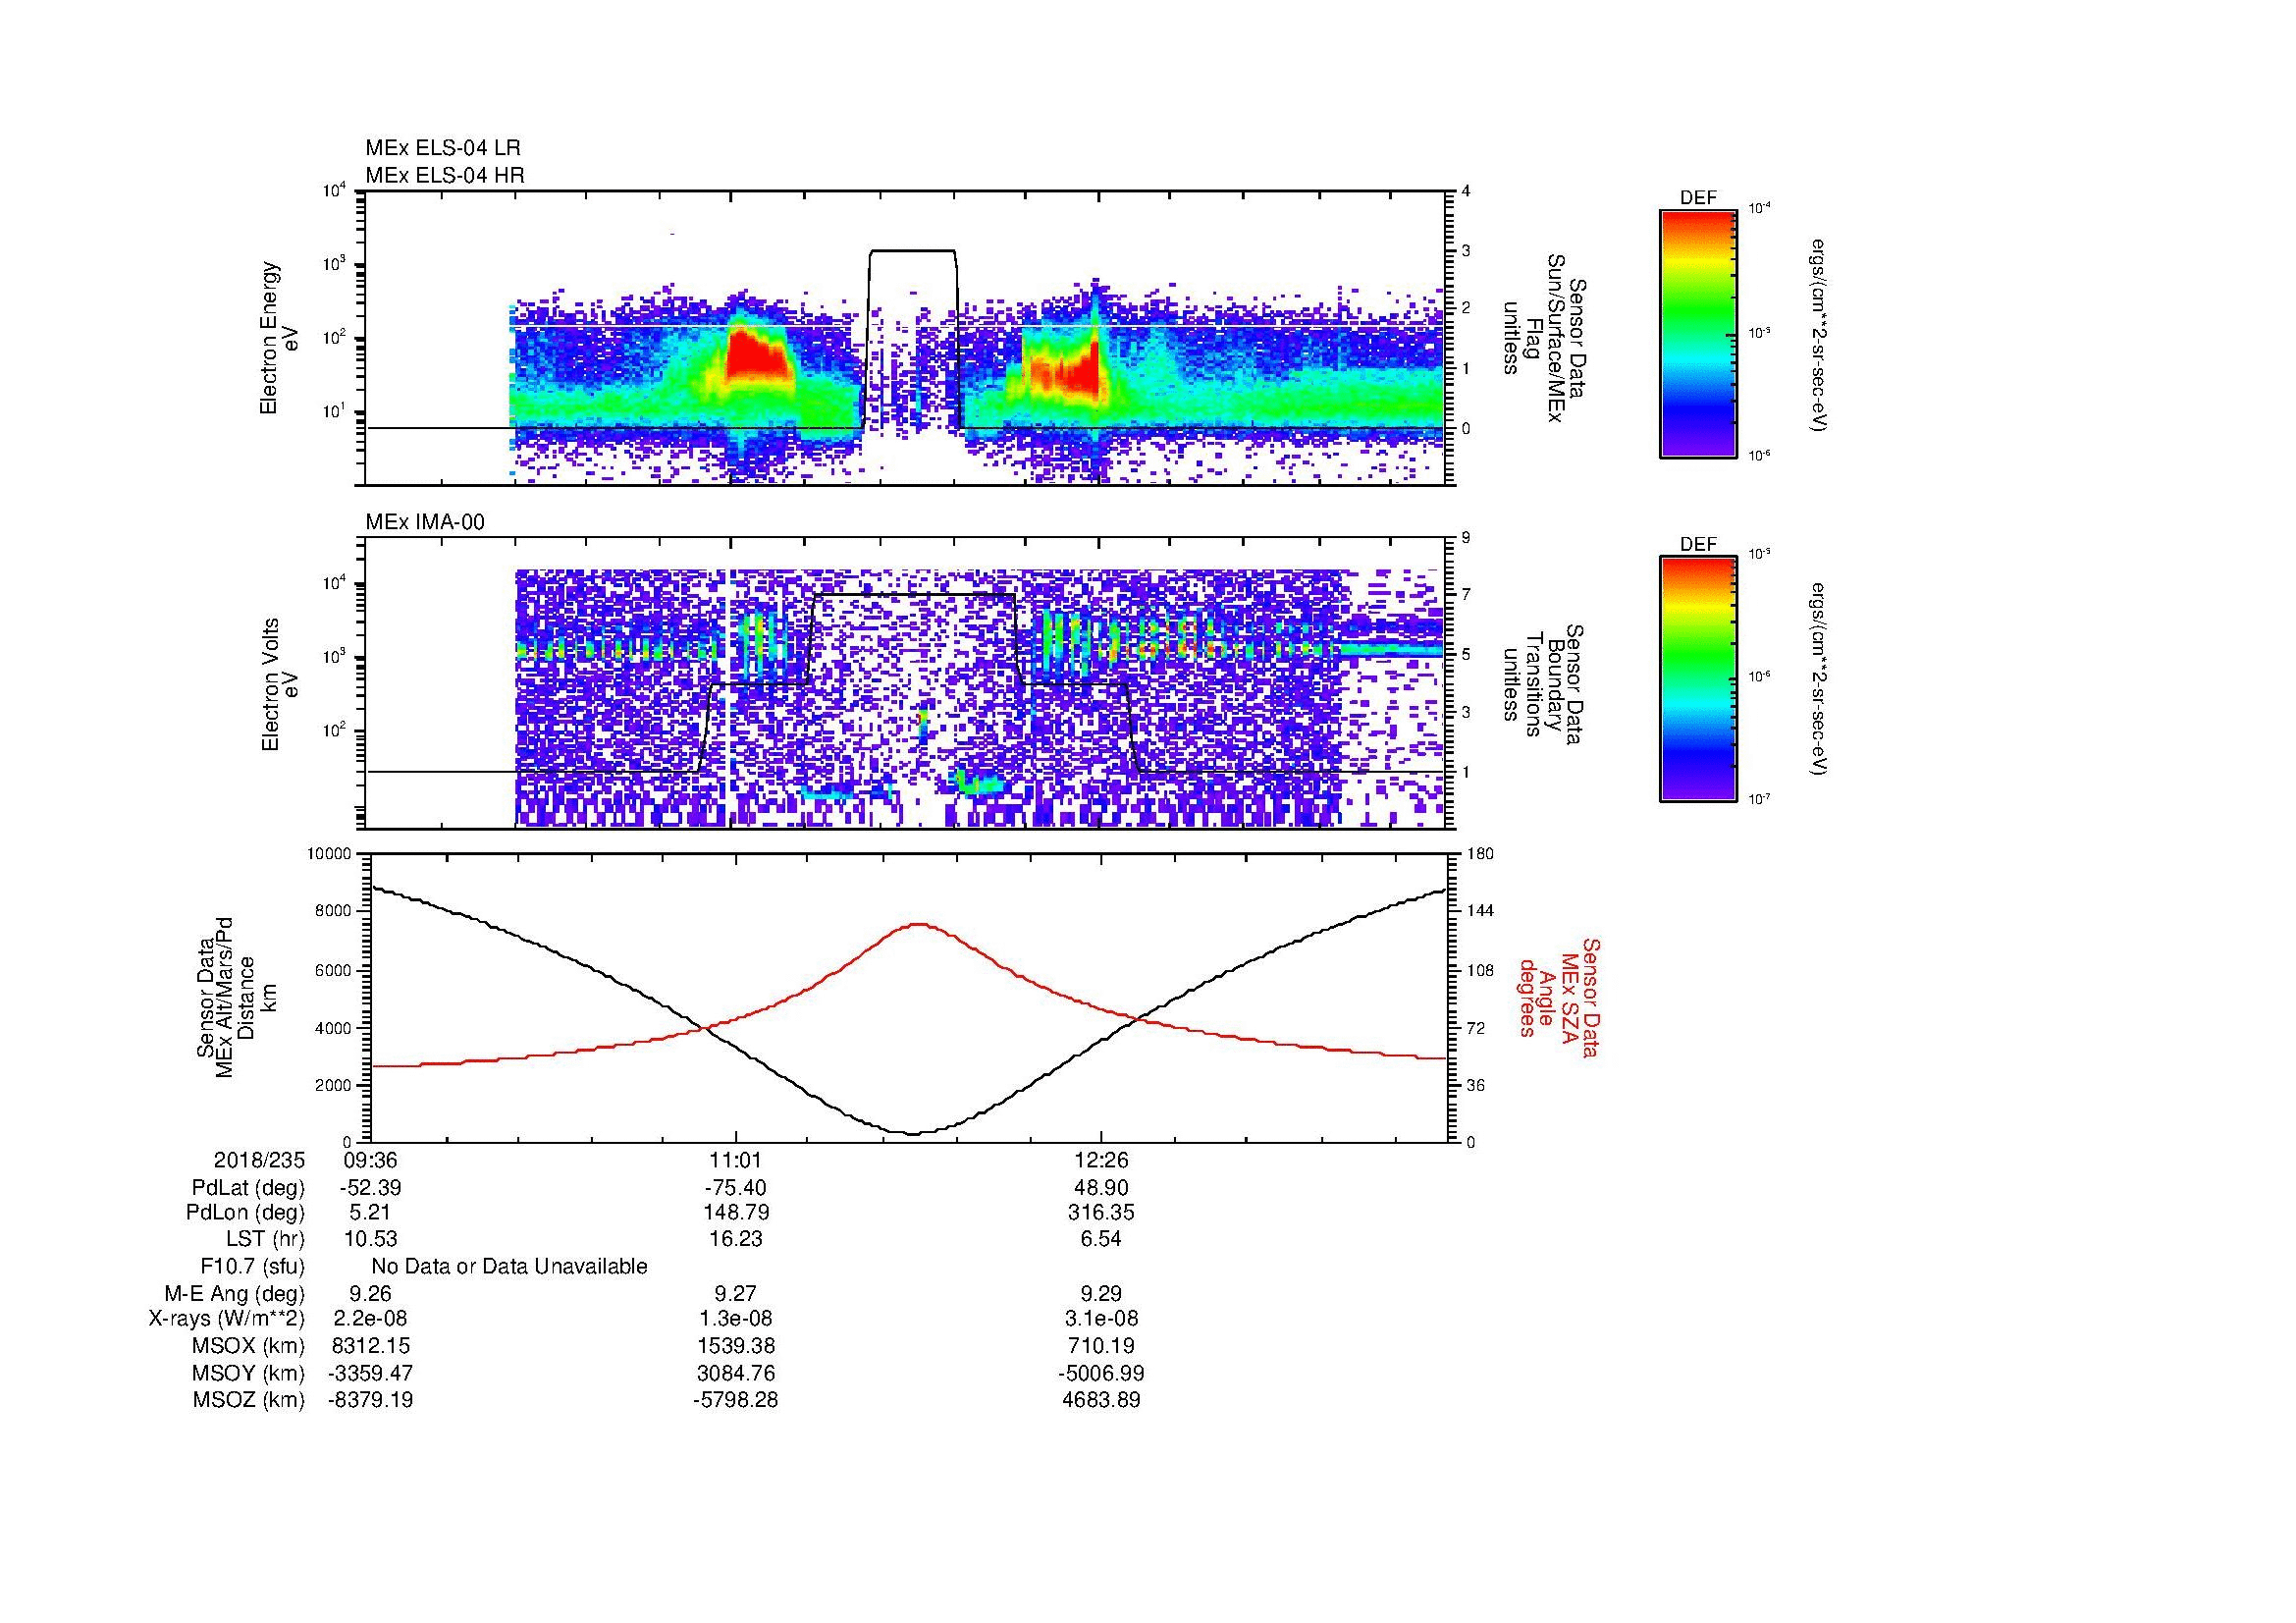2296x1623 pixels.
Task: Click the 'MSOX (km)' row label
Action: click(x=249, y=1347)
